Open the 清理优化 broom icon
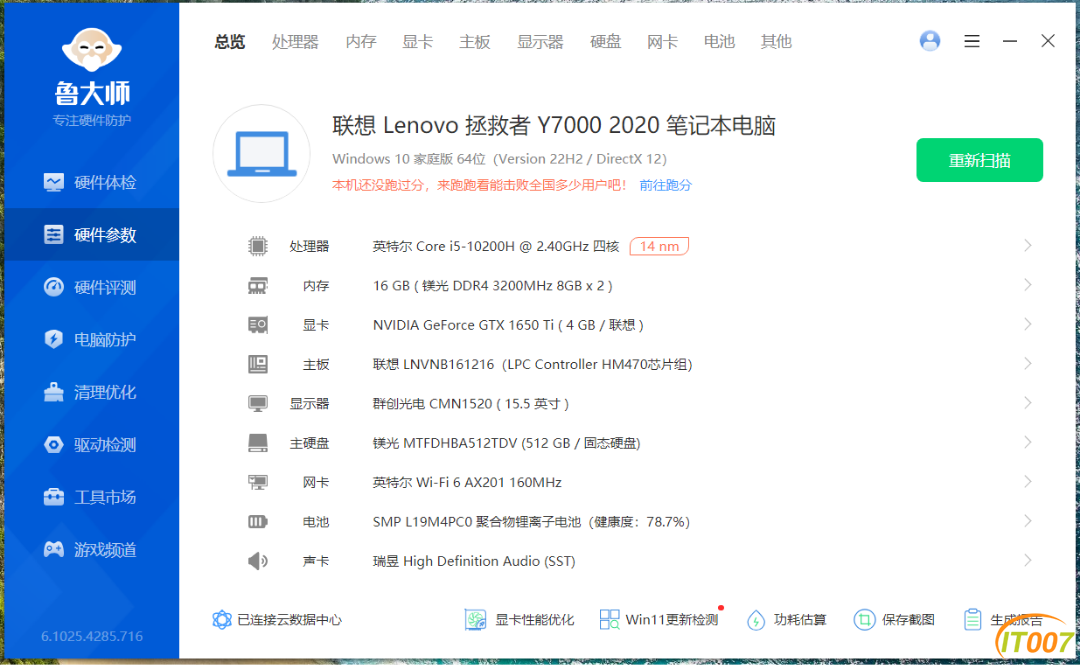This screenshot has height=665, width=1080. (54, 392)
